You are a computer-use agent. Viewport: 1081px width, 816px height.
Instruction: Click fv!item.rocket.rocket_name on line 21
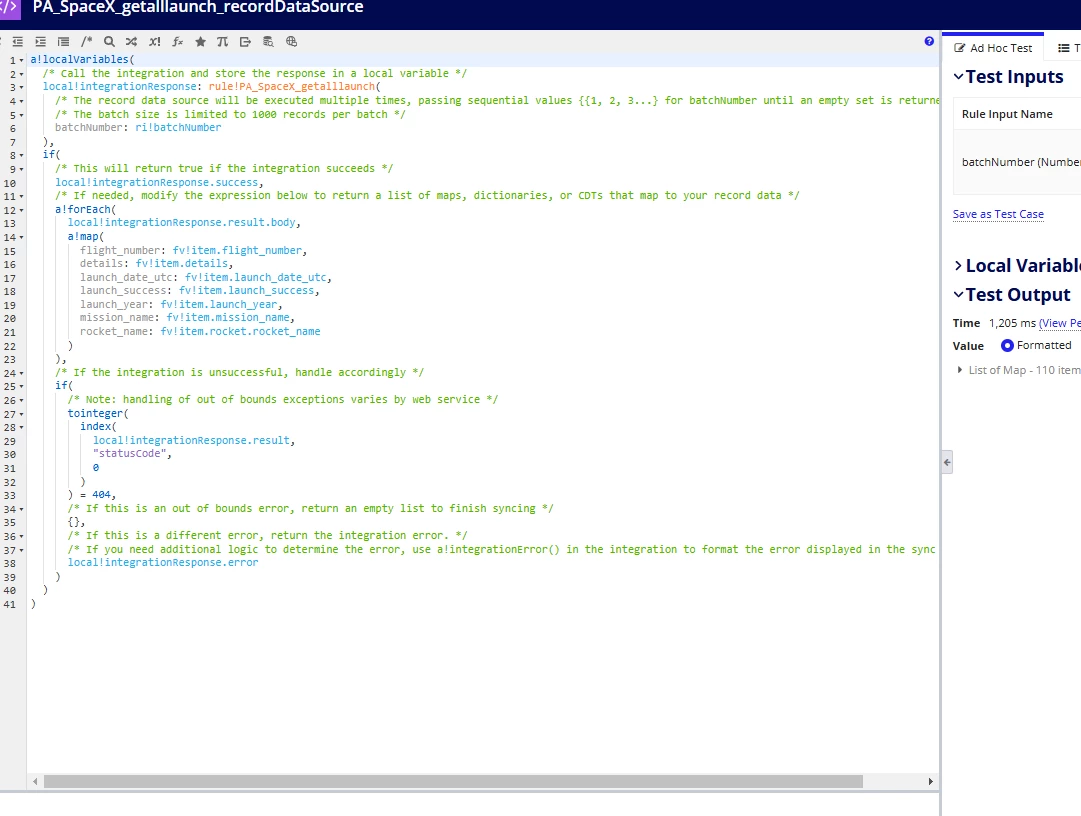click(241, 332)
